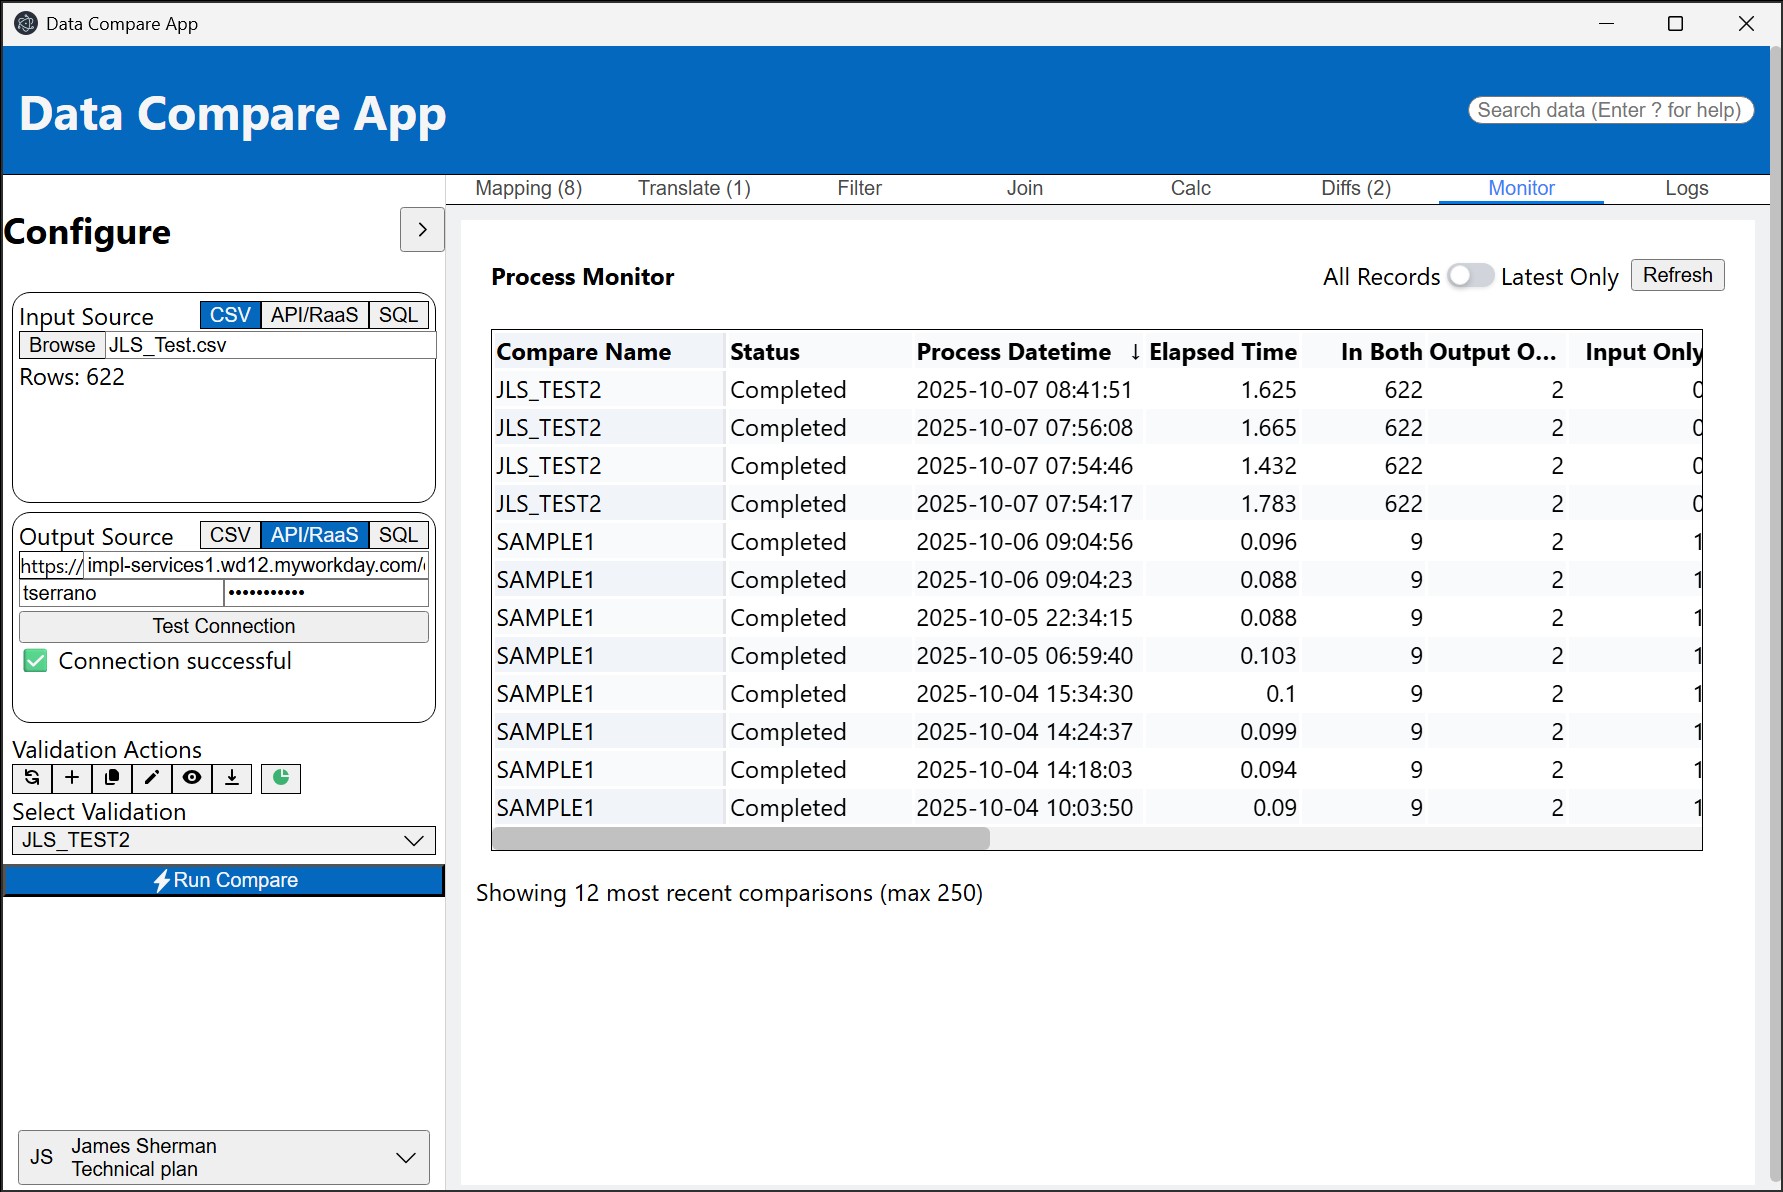Click the Search data input field
Image resolution: width=1783 pixels, height=1192 pixels.
click(1610, 110)
